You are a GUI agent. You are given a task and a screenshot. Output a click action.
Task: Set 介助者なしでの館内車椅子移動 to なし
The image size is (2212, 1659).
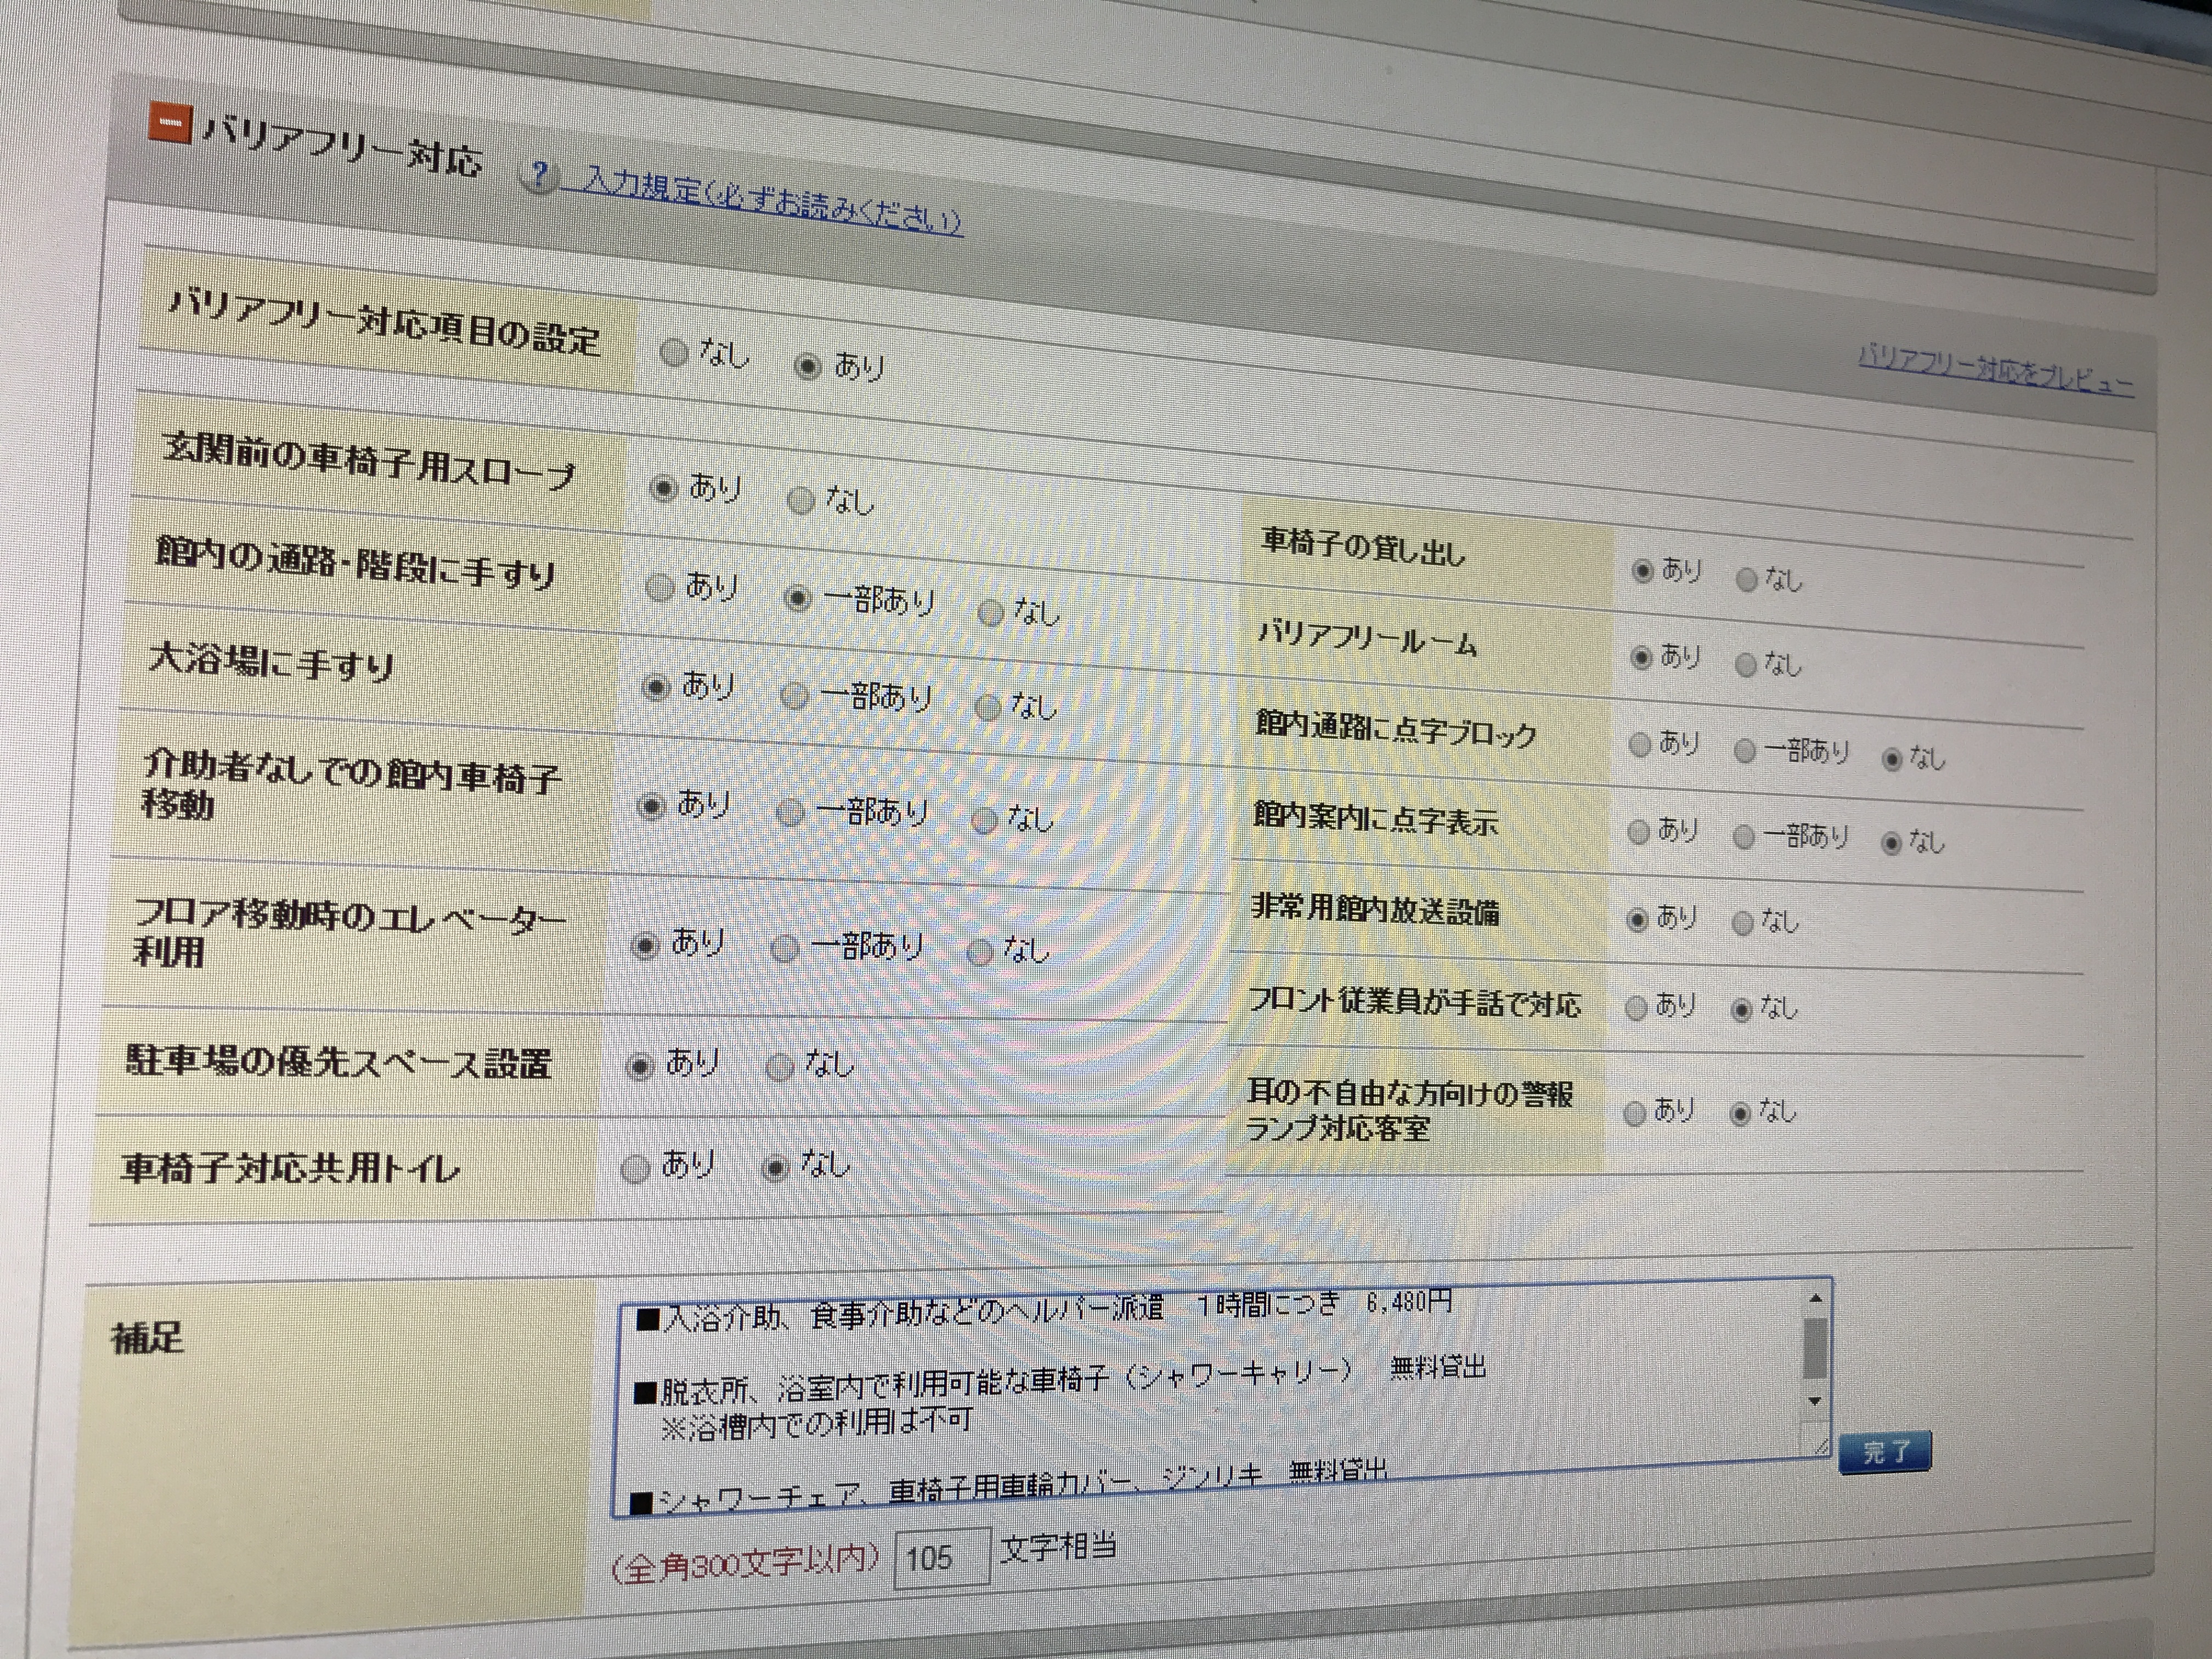pyautogui.click(x=985, y=821)
